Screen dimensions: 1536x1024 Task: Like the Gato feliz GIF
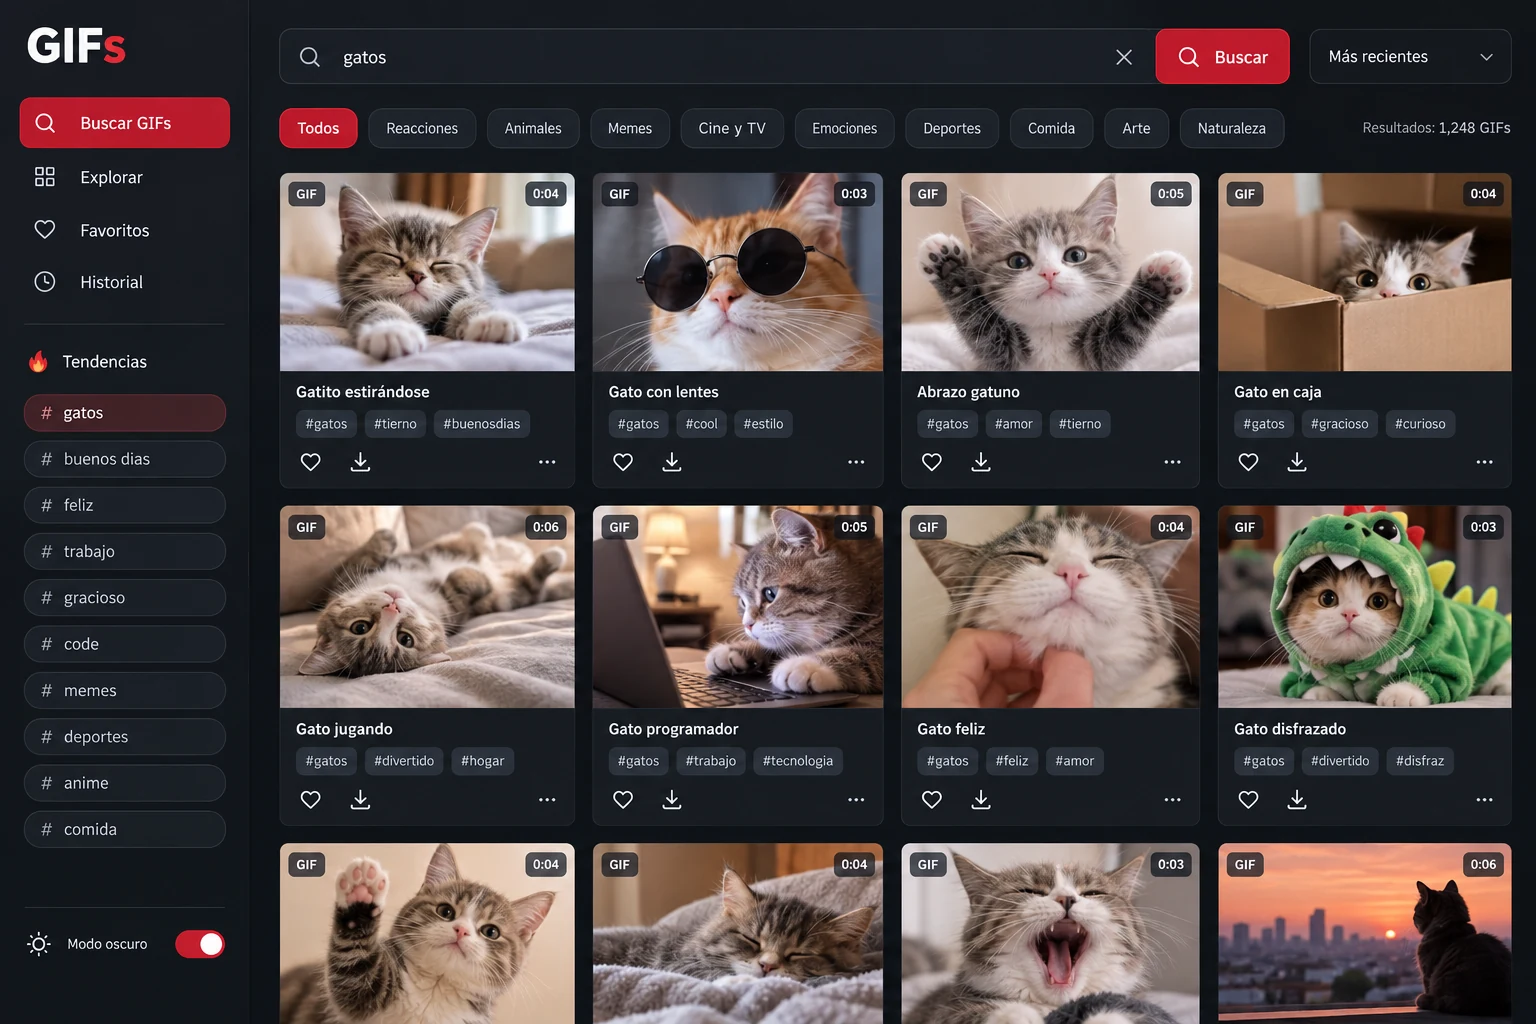pyautogui.click(x=932, y=800)
